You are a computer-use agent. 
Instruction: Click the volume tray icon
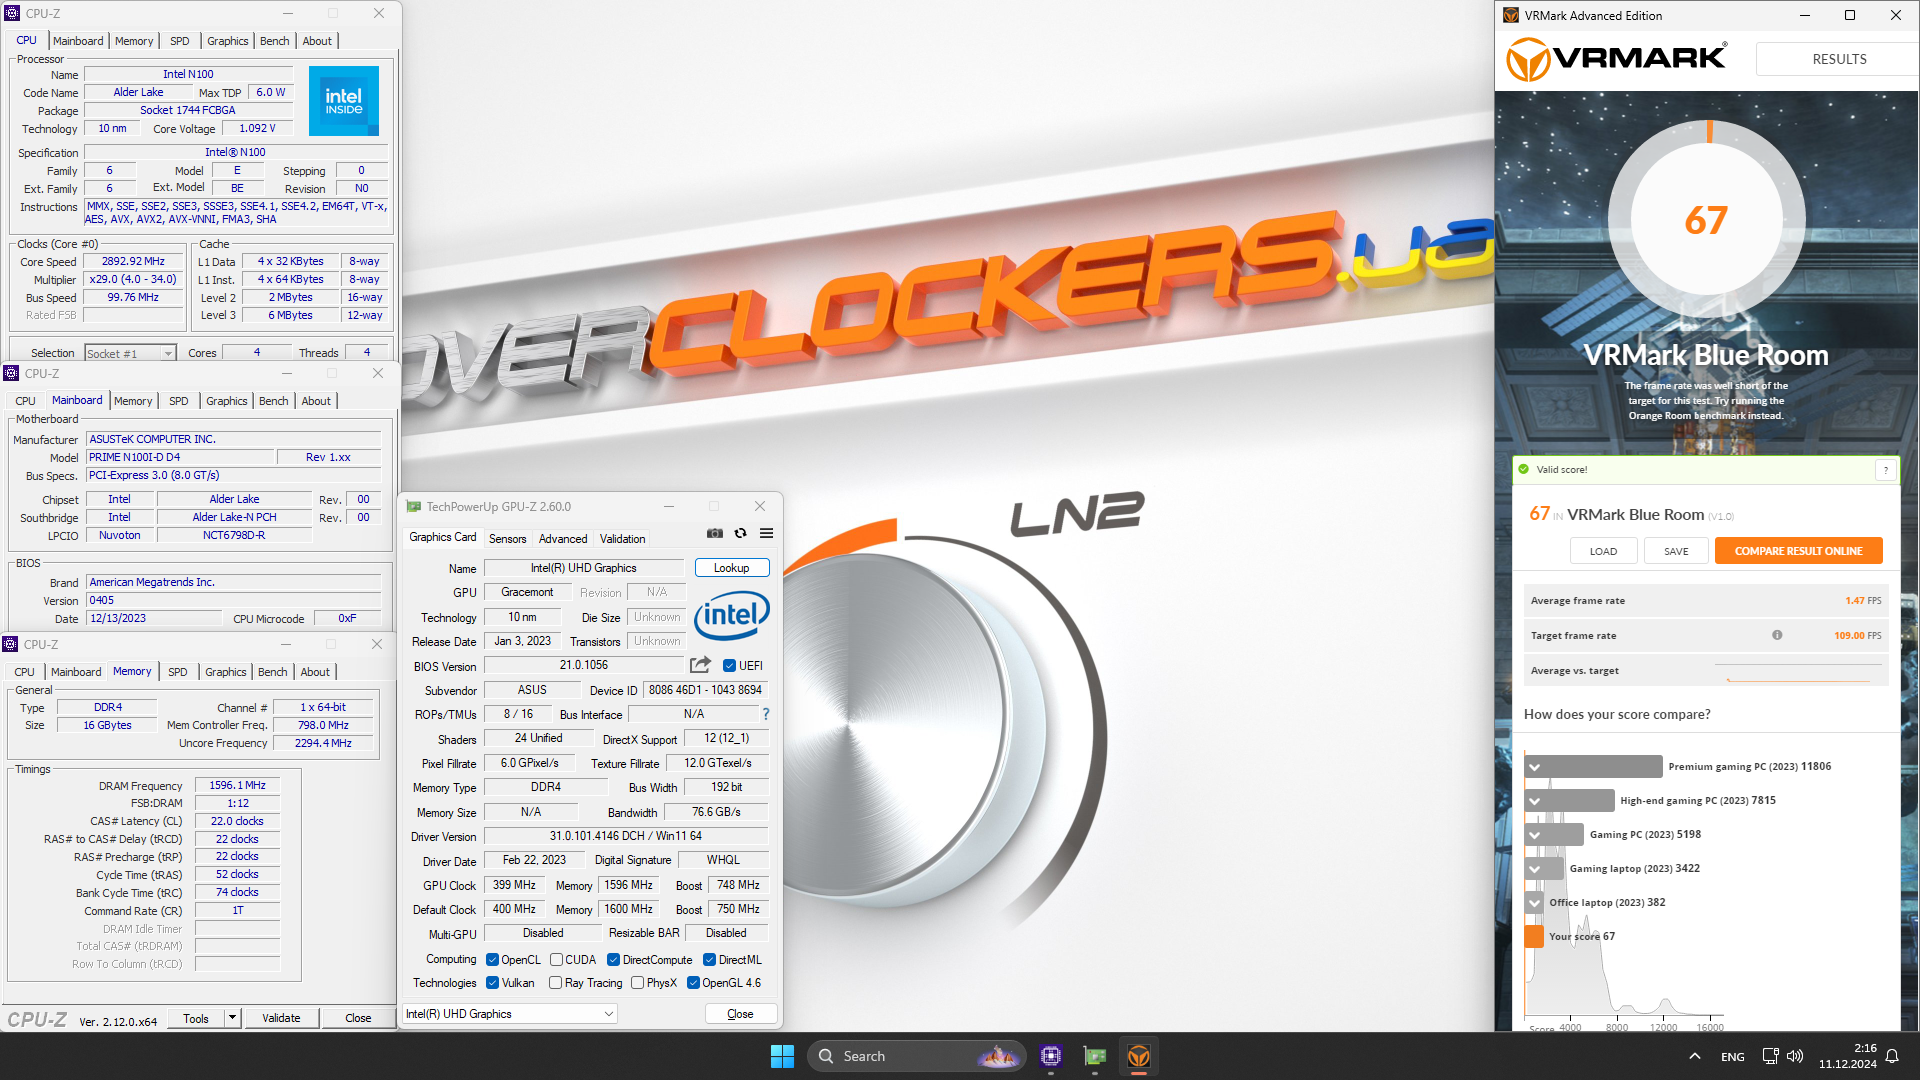pyautogui.click(x=1795, y=1056)
